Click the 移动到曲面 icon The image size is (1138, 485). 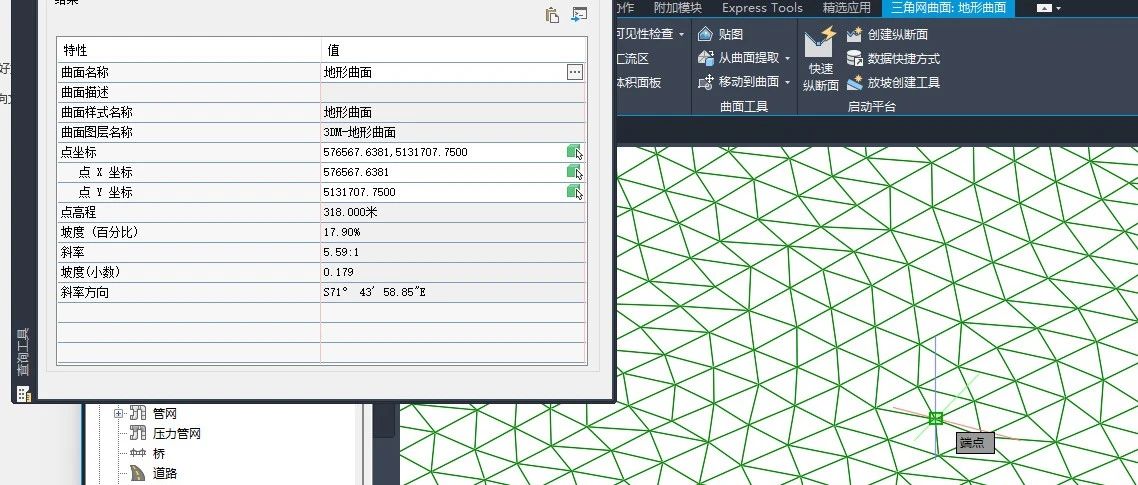705,82
